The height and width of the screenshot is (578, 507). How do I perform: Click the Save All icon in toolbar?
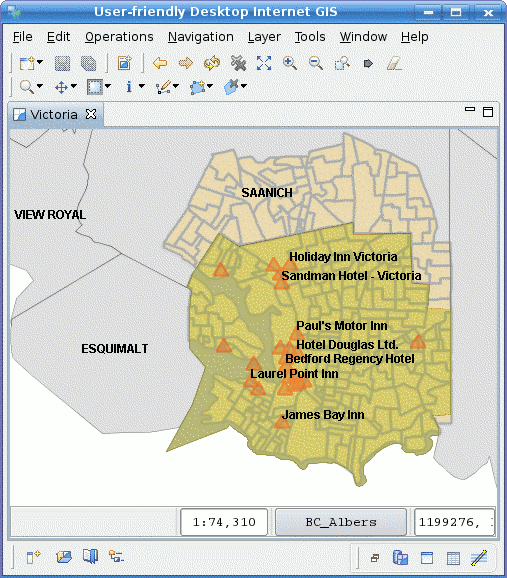click(88, 63)
